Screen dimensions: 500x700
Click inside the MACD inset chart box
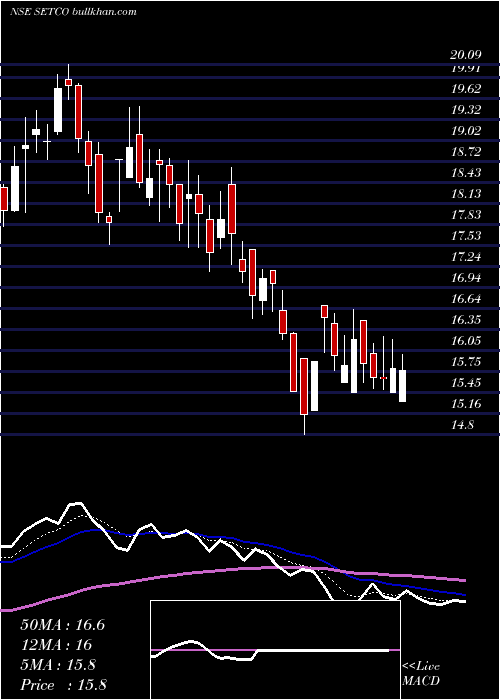click(x=275, y=650)
